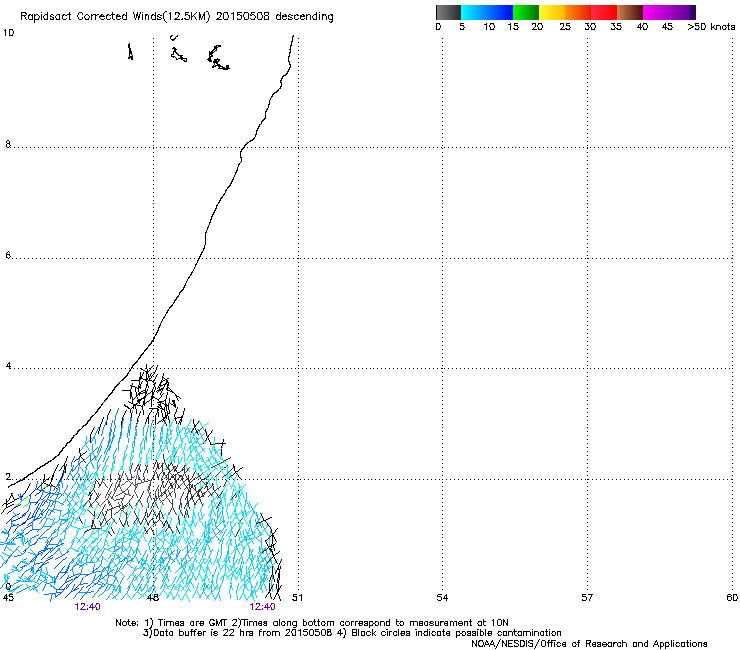Click the purple '12:40' timestamp near longitude 51
740x650 pixels.
coord(262,607)
